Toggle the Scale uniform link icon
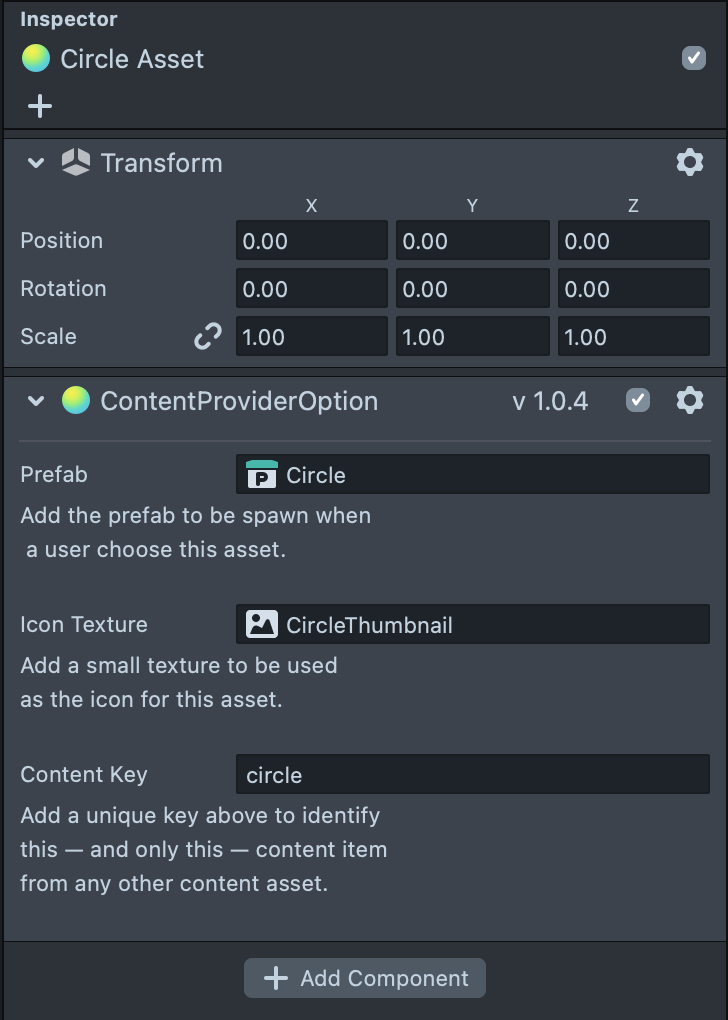728x1020 pixels. point(207,337)
